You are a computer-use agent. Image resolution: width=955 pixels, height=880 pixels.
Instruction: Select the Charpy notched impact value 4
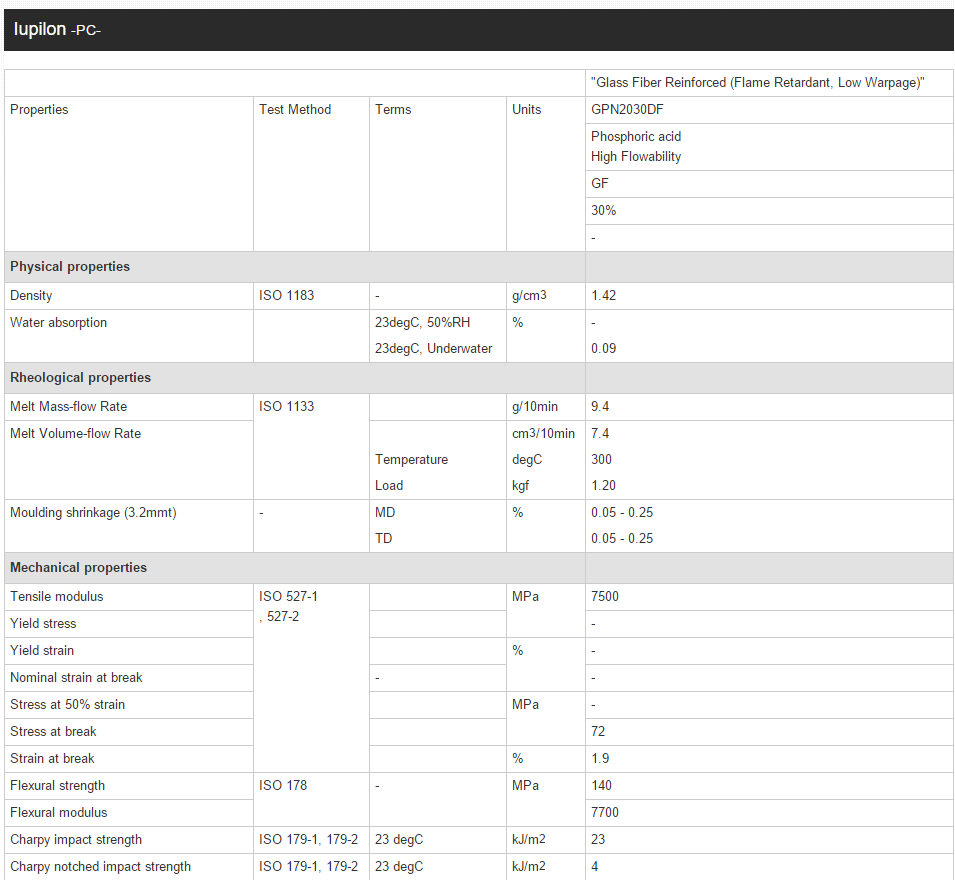594,867
